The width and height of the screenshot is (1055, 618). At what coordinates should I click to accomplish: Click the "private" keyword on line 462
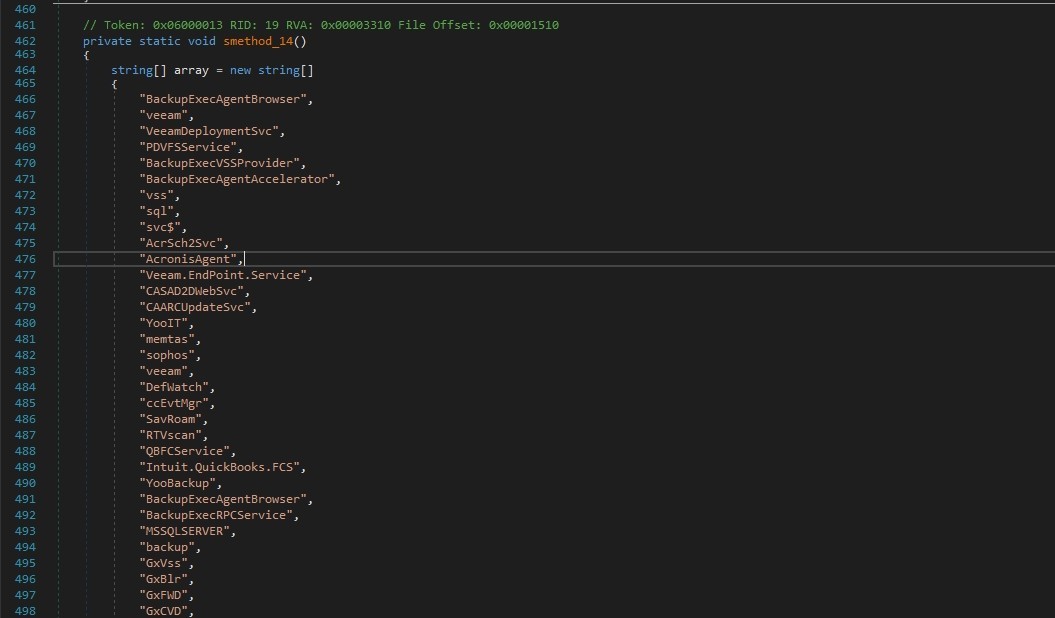(107, 41)
